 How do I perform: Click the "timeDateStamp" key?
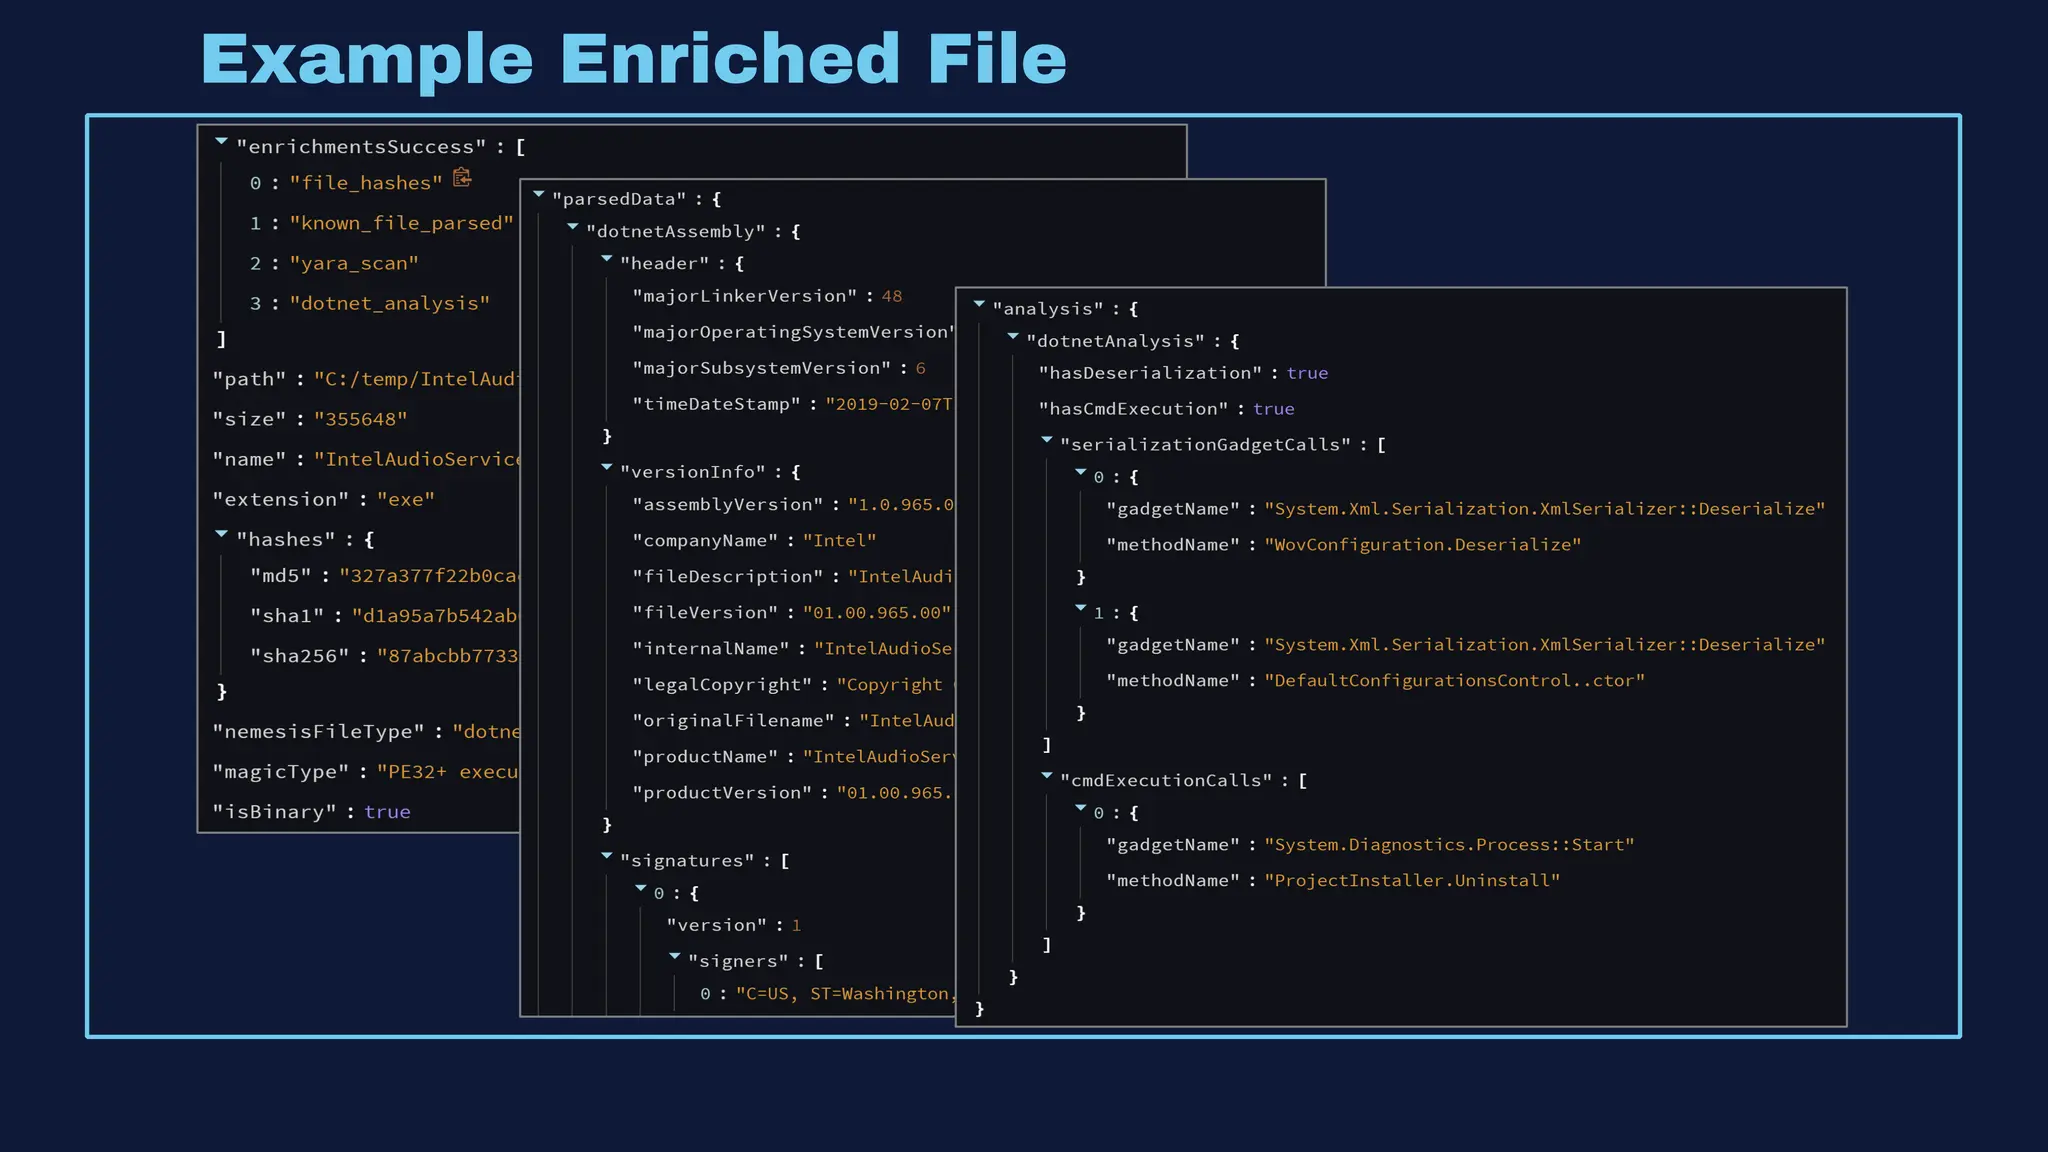716,404
